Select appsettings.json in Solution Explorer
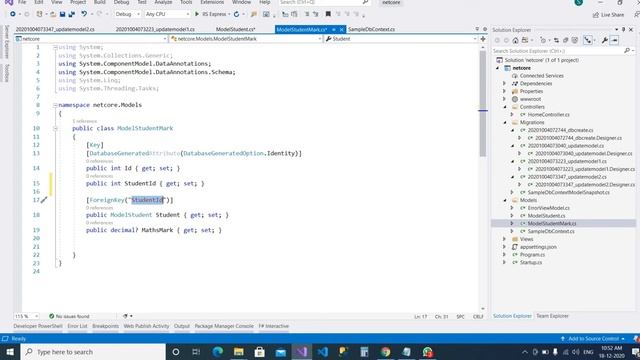This screenshot has width=640, height=360. 538,247
